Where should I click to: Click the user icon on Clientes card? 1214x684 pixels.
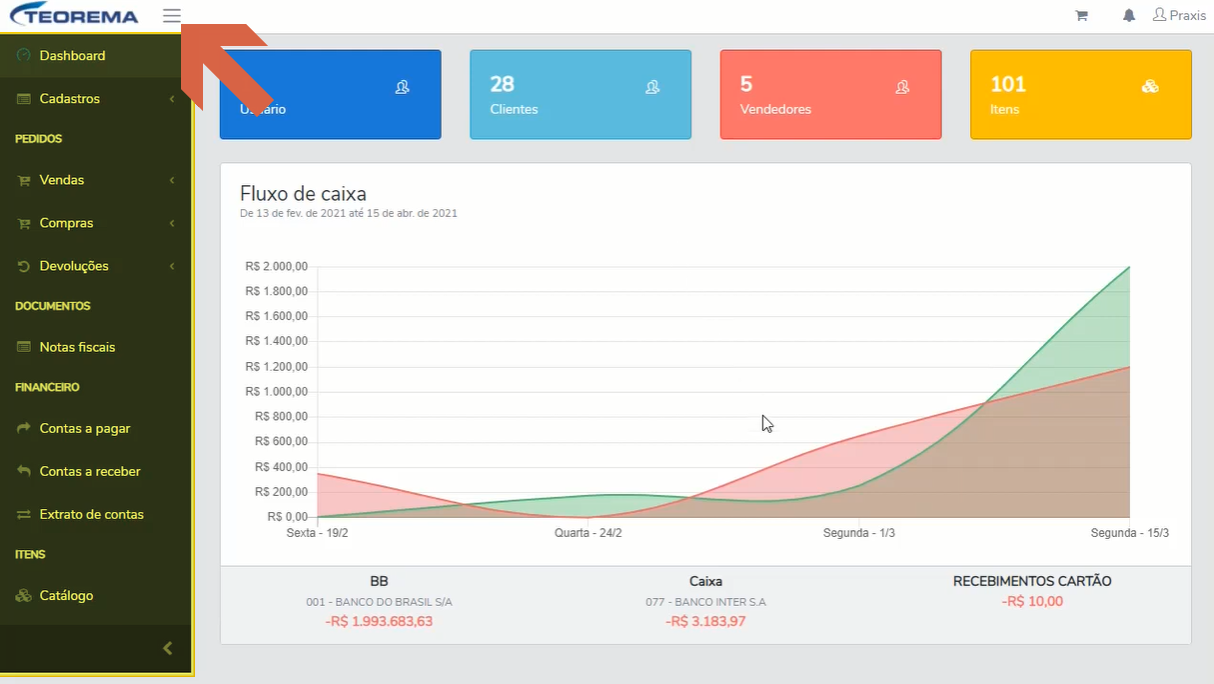coord(652,87)
